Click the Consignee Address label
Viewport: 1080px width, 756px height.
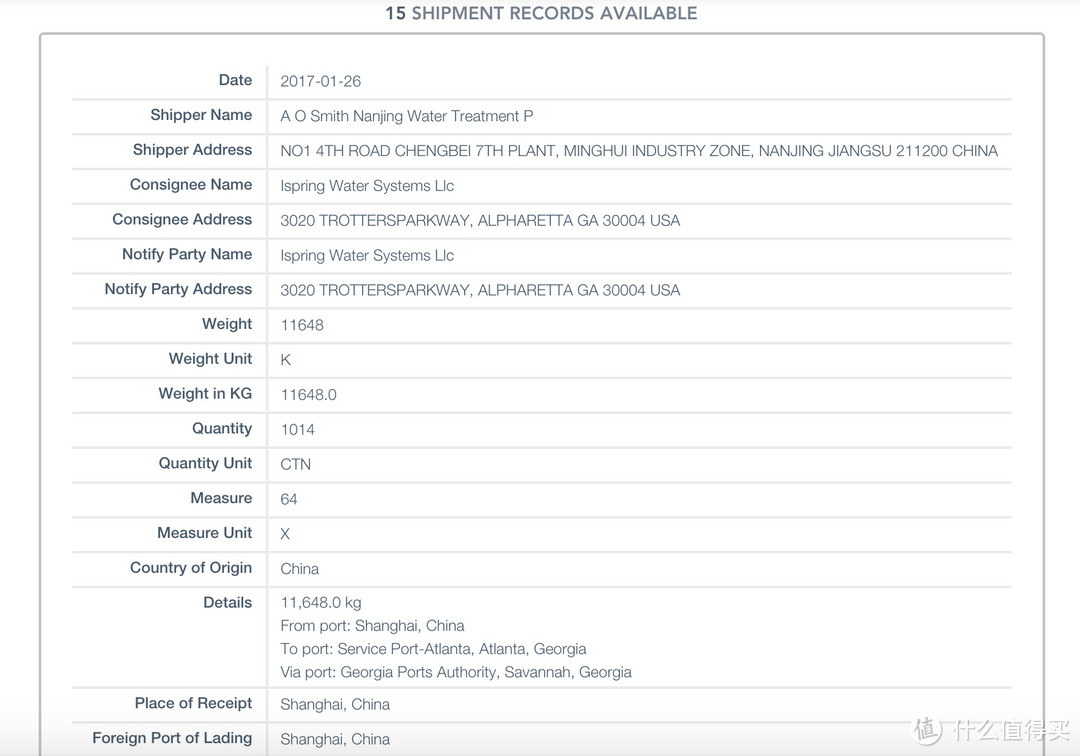(x=182, y=220)
